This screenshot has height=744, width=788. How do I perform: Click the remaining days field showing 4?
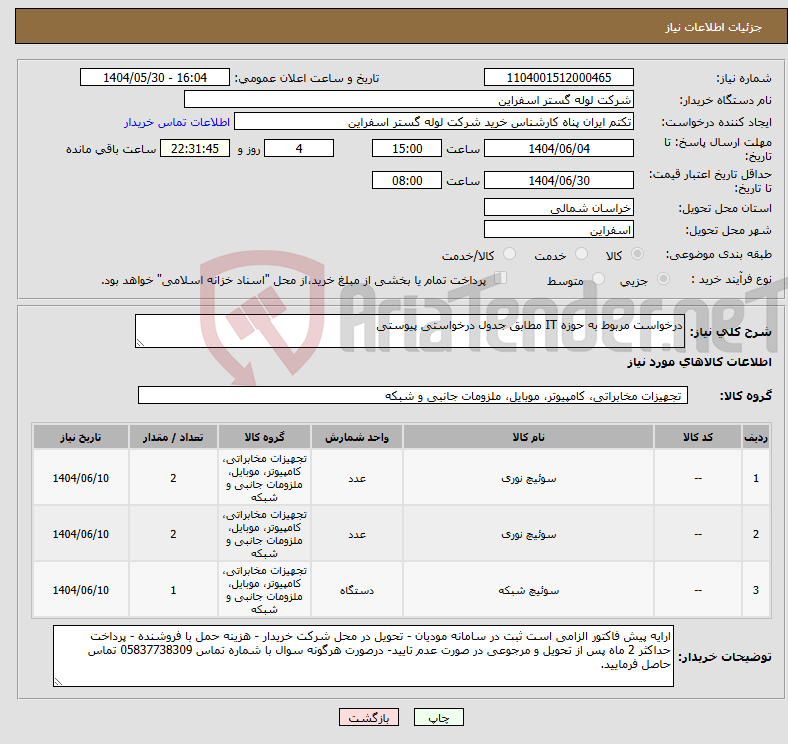(x=299, y=148)
